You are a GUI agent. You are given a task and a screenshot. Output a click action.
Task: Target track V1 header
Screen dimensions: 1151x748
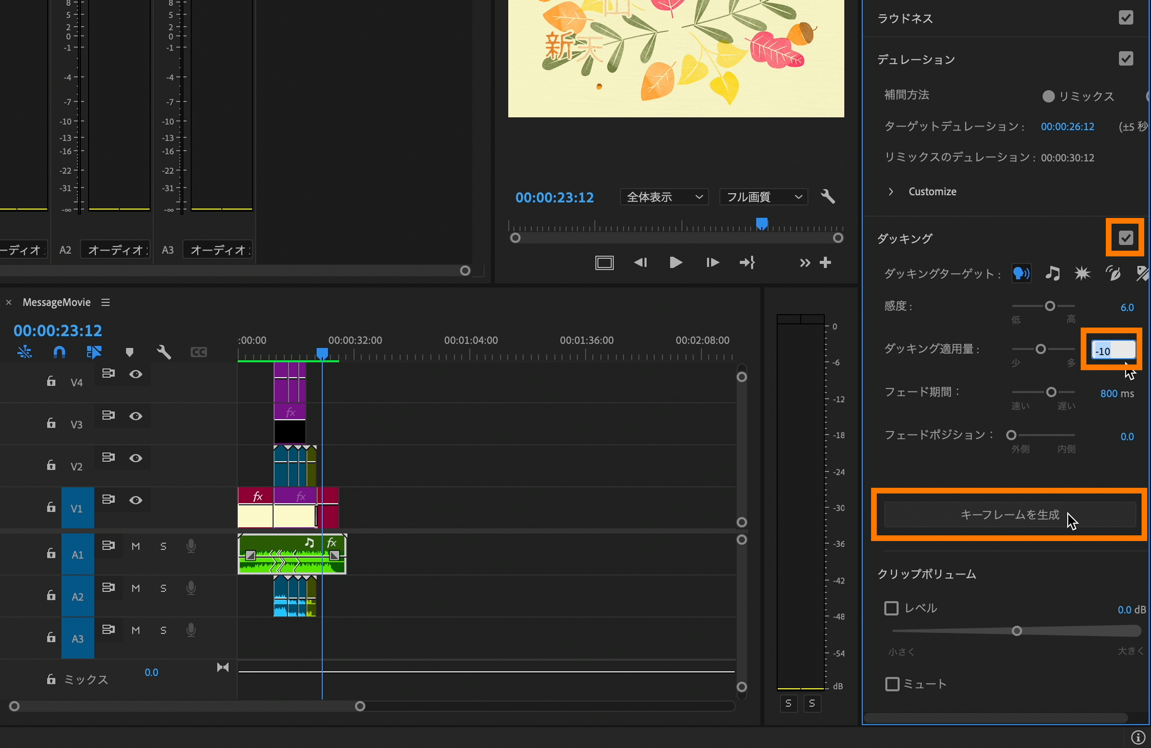click(77, 508)
